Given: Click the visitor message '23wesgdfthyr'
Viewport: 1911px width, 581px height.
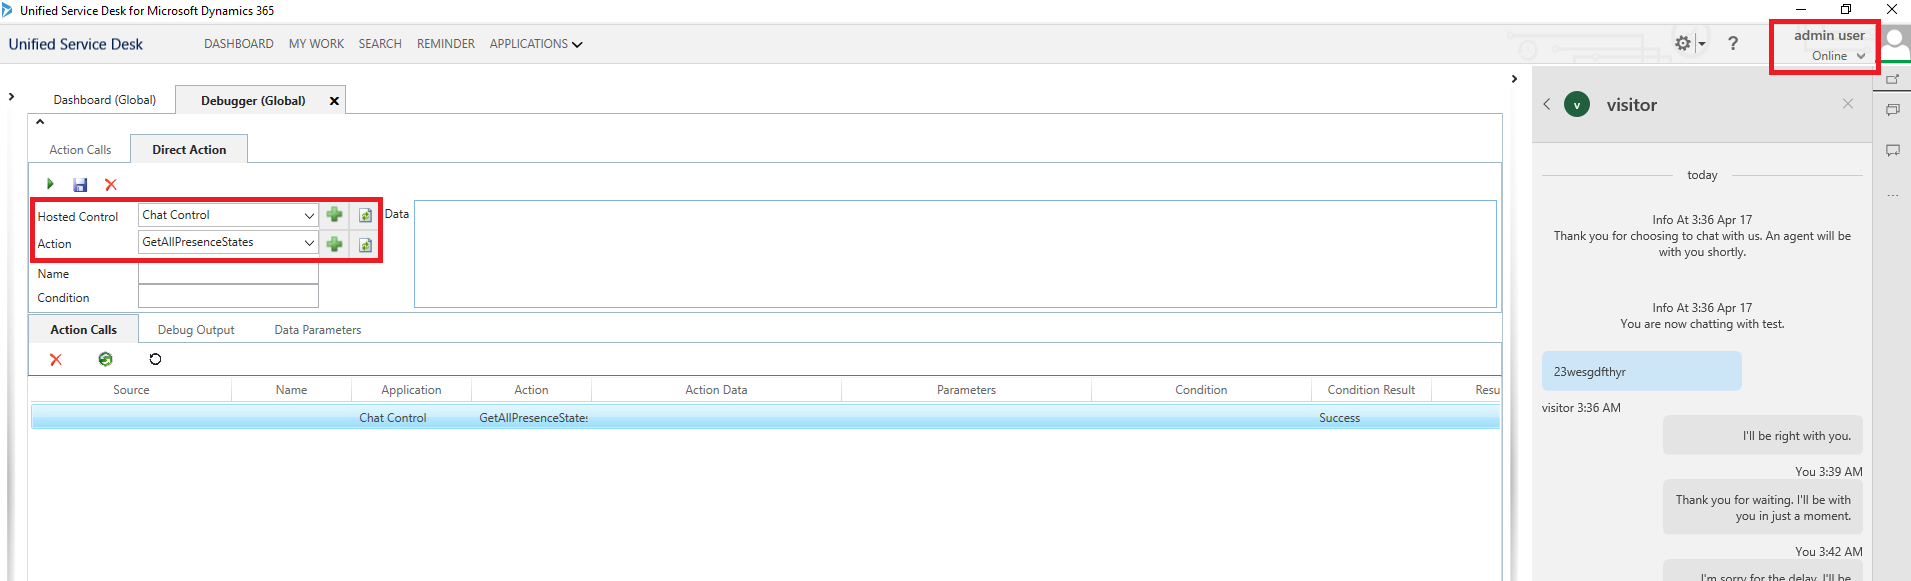Looking at the screenshot, I should tap(1641, 372).
